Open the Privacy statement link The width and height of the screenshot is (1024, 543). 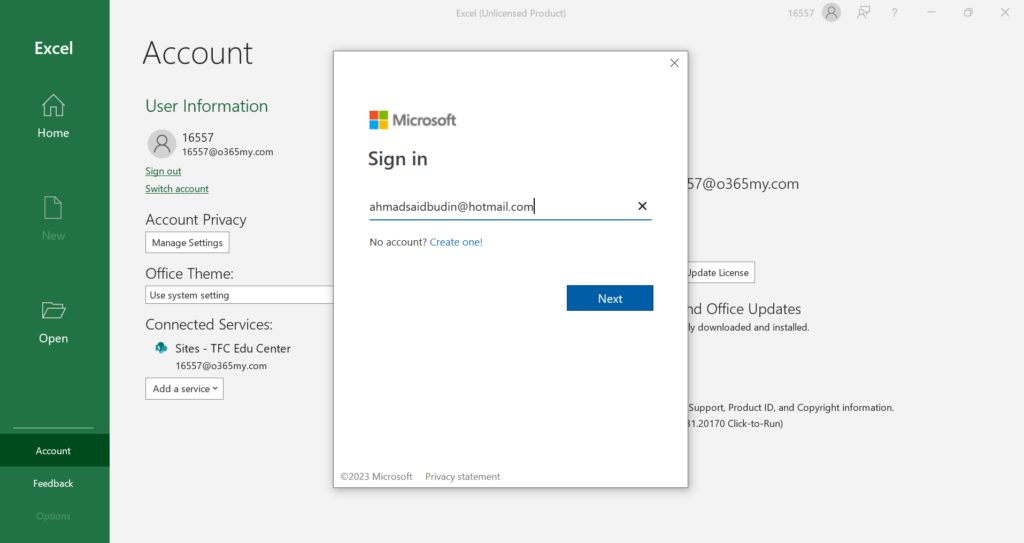click(462, 476)
